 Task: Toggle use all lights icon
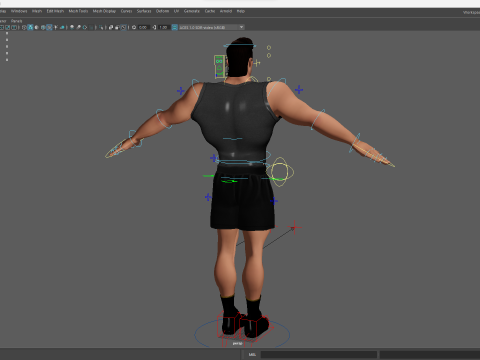coord(56,27)
